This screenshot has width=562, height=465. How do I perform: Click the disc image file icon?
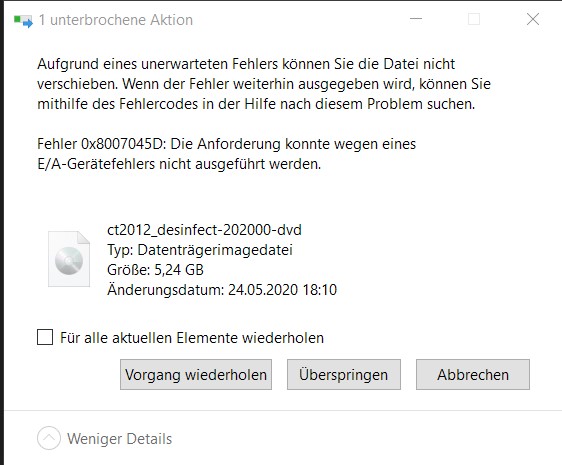(69, 259)
